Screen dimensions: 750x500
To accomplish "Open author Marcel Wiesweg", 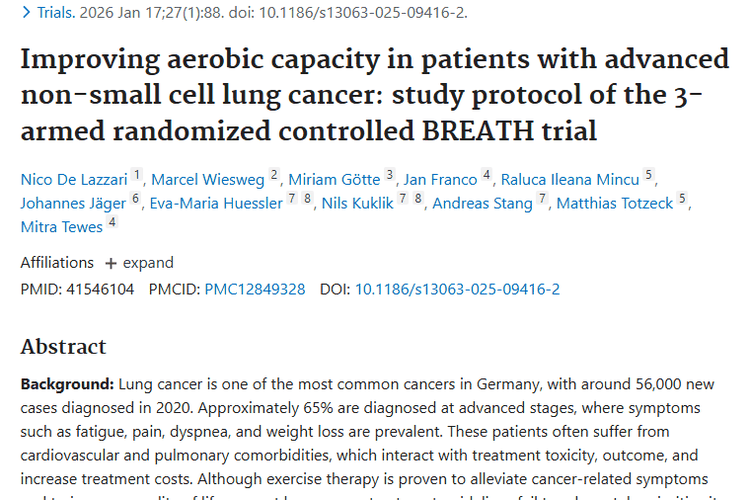I will point(209,180).
